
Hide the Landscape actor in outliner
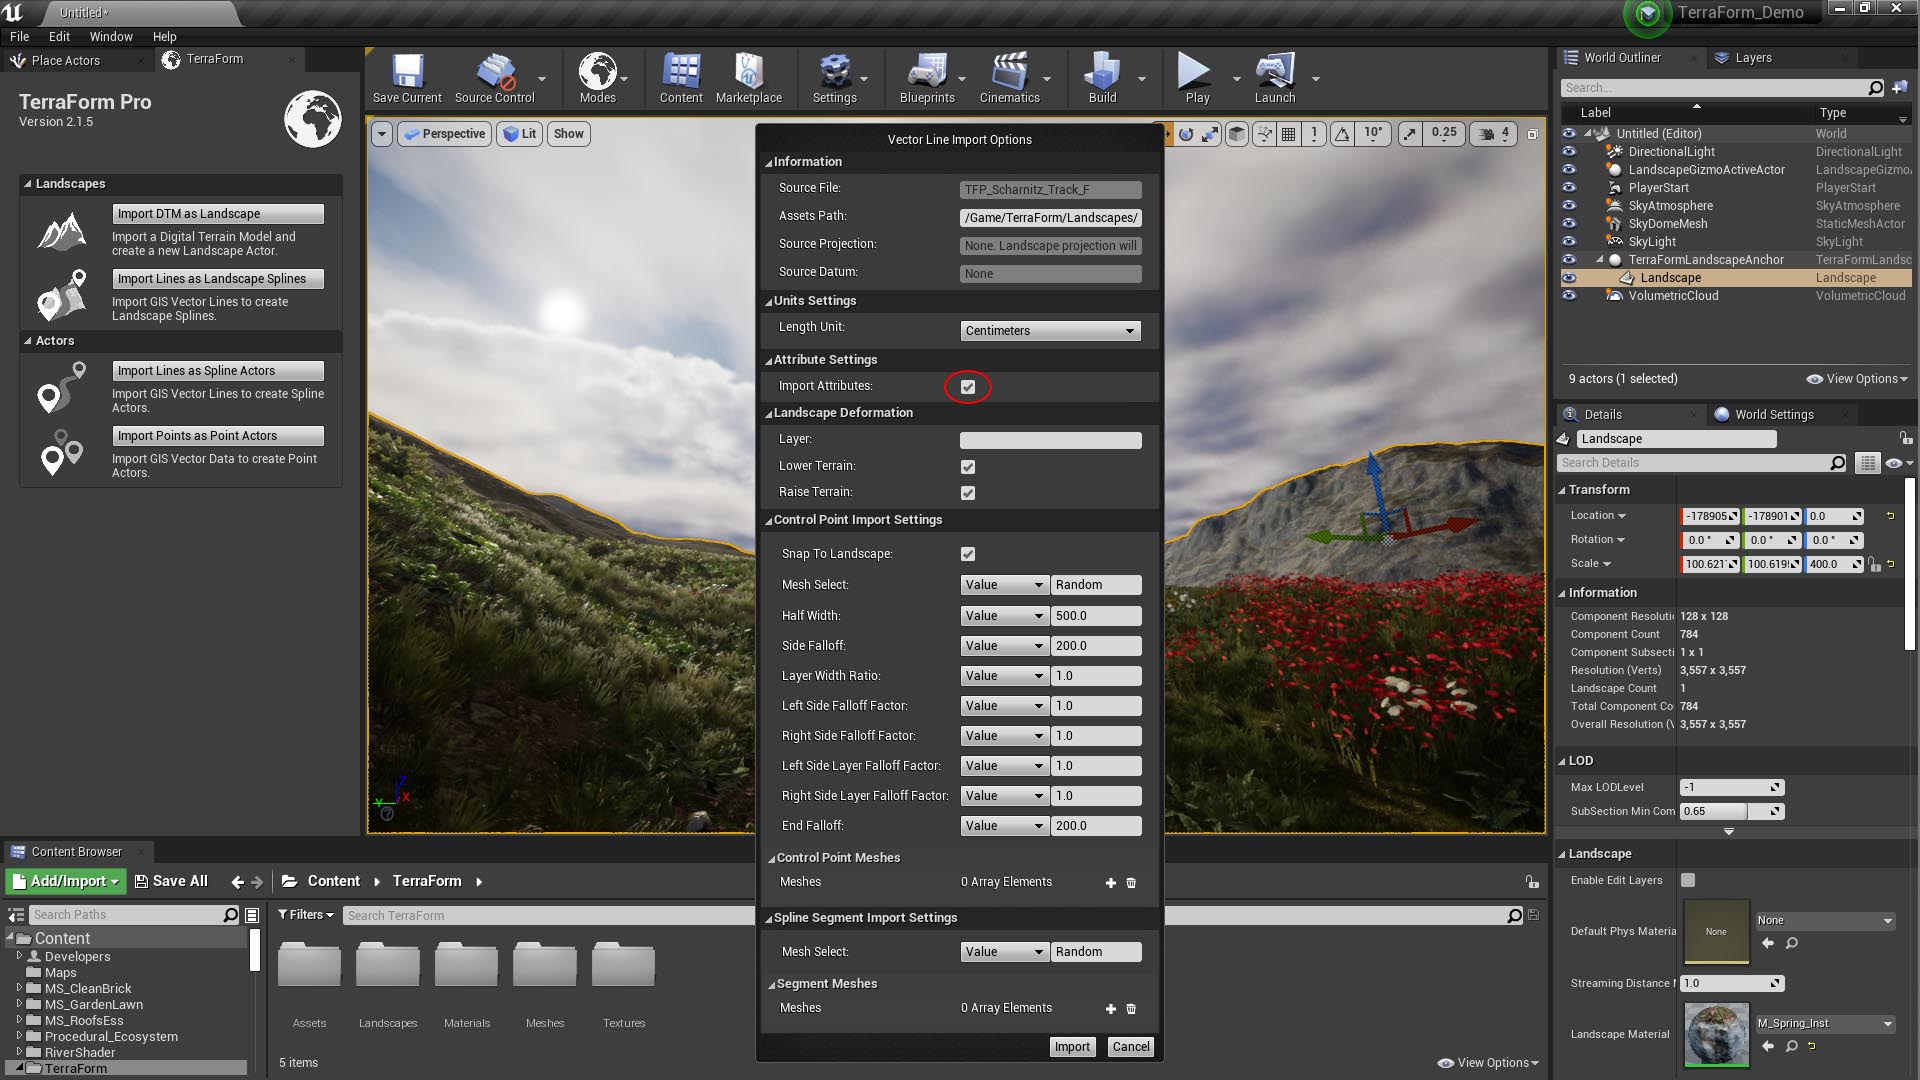1569,278
